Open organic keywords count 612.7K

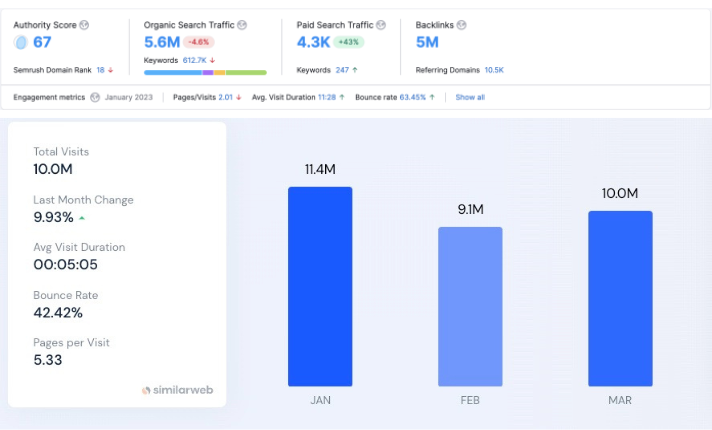click(194, 60)
